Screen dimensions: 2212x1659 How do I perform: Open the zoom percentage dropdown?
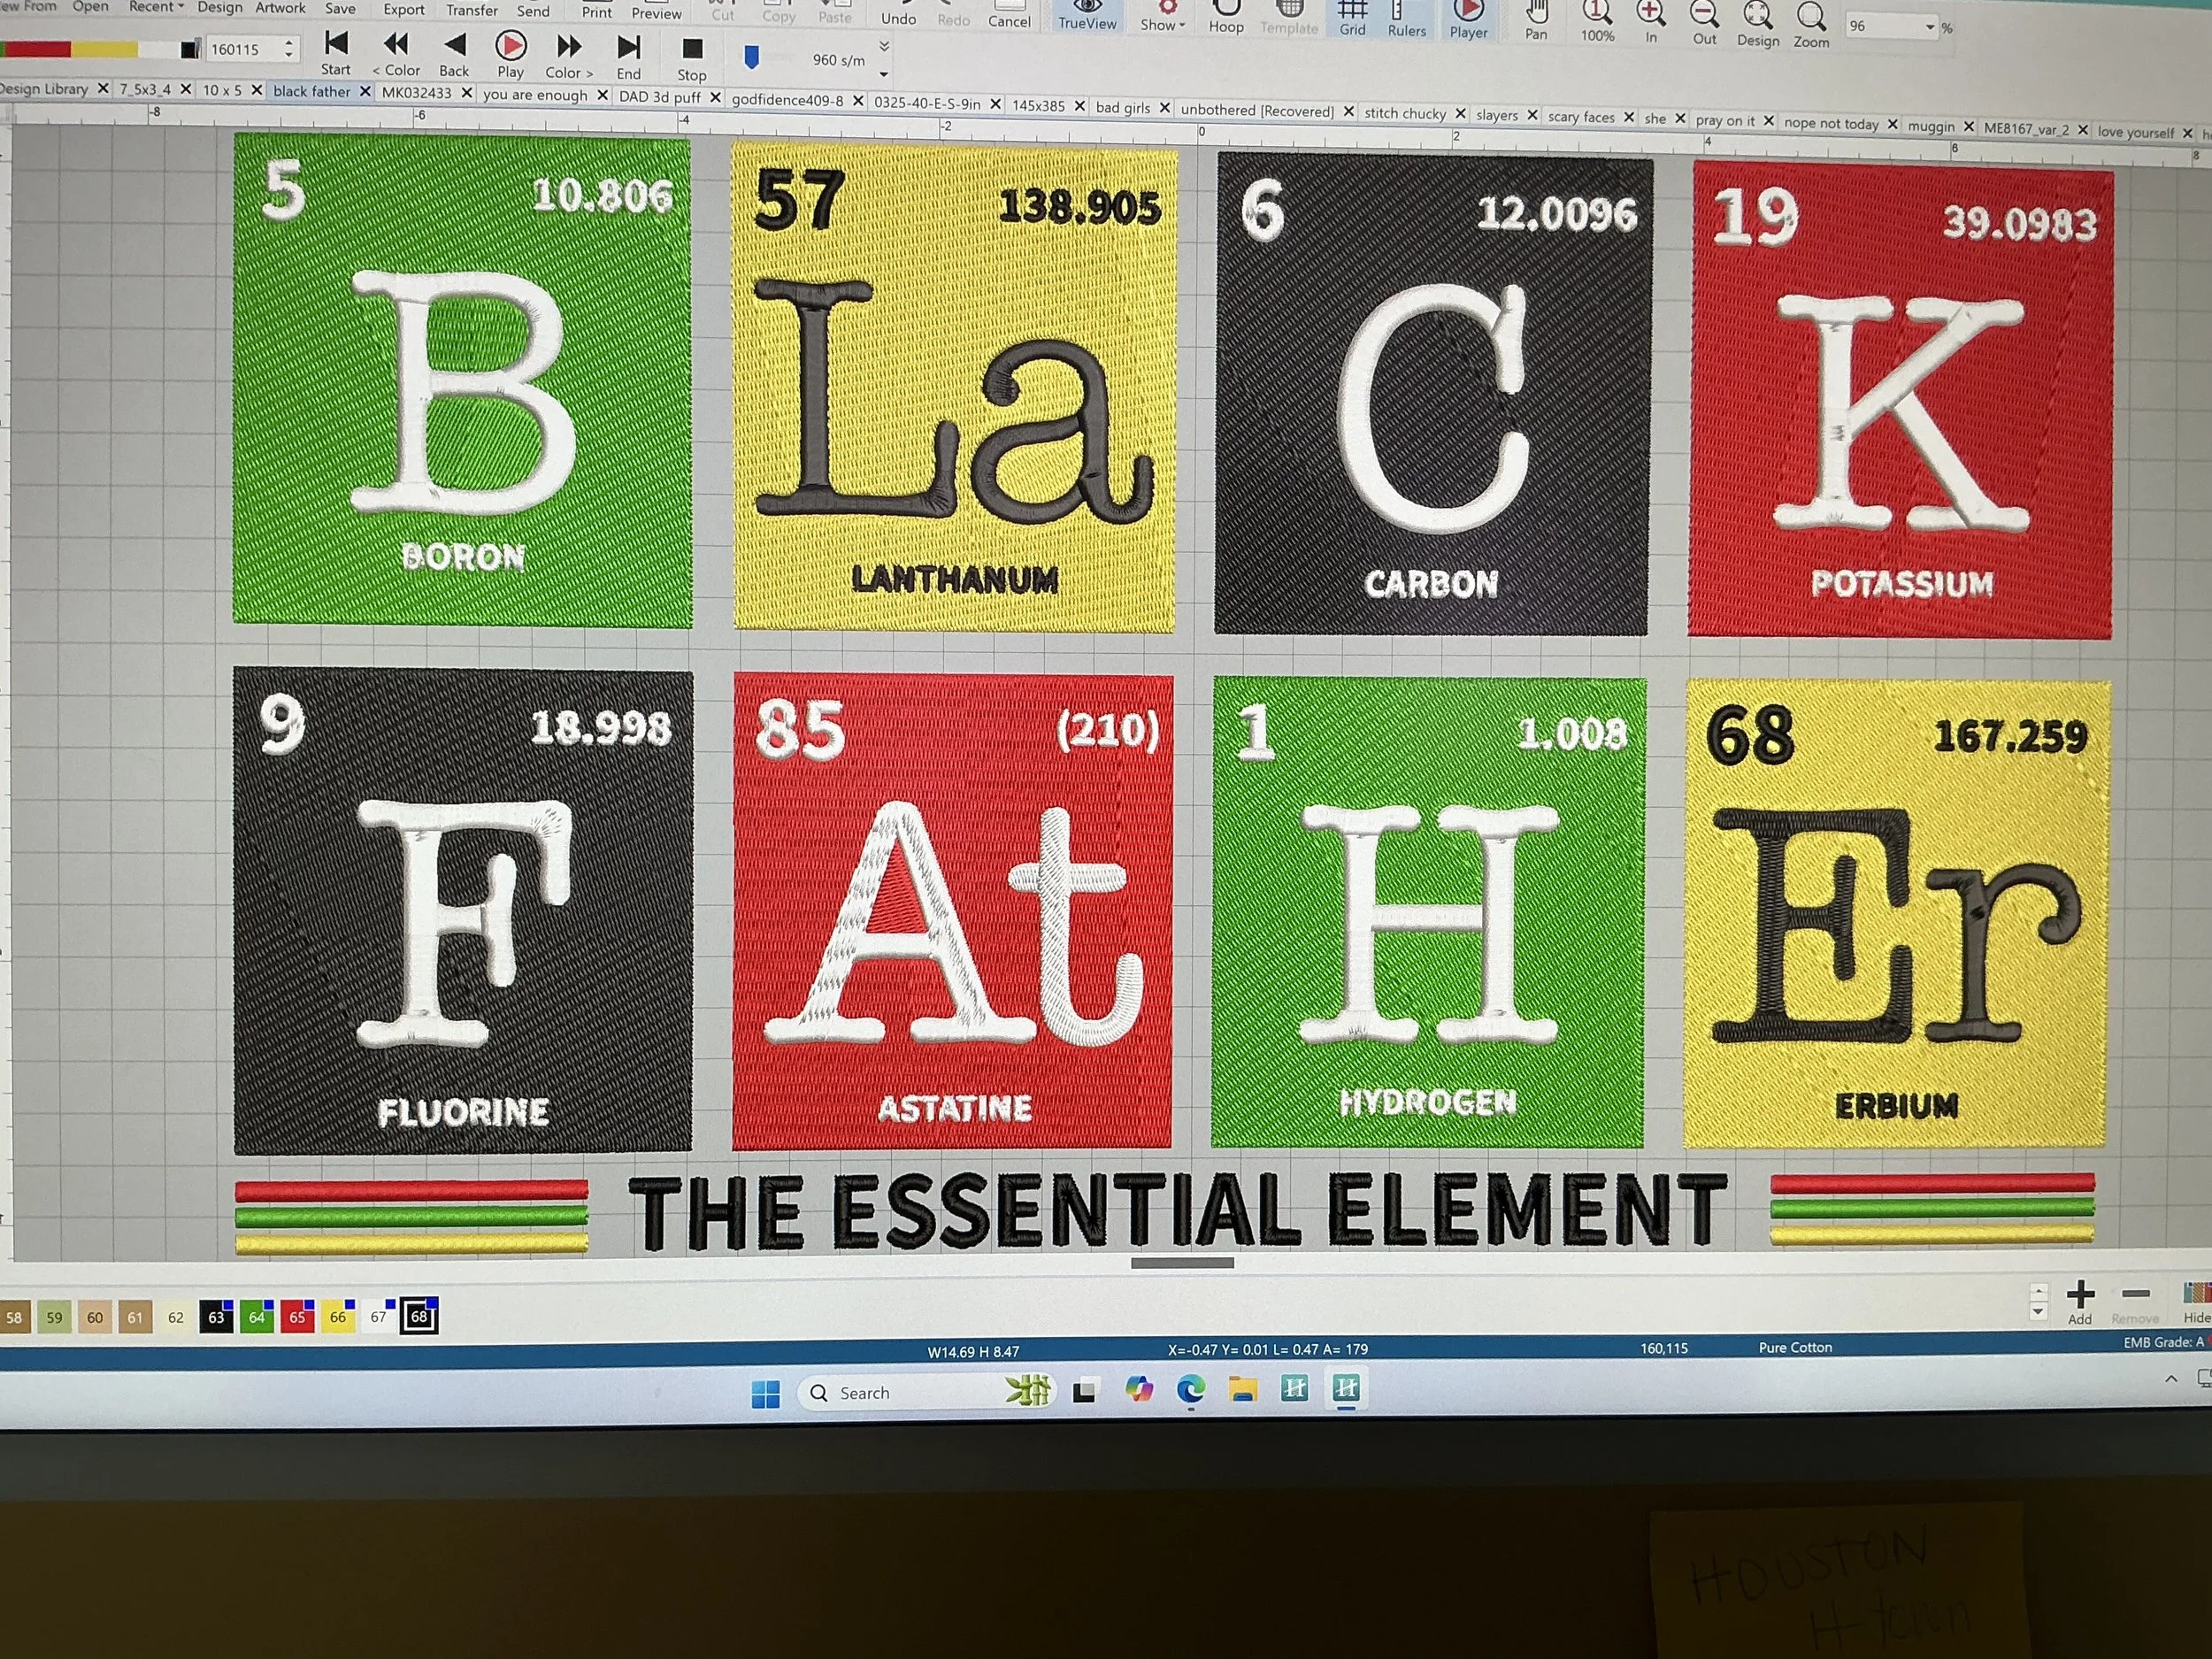coord(1929,27)
